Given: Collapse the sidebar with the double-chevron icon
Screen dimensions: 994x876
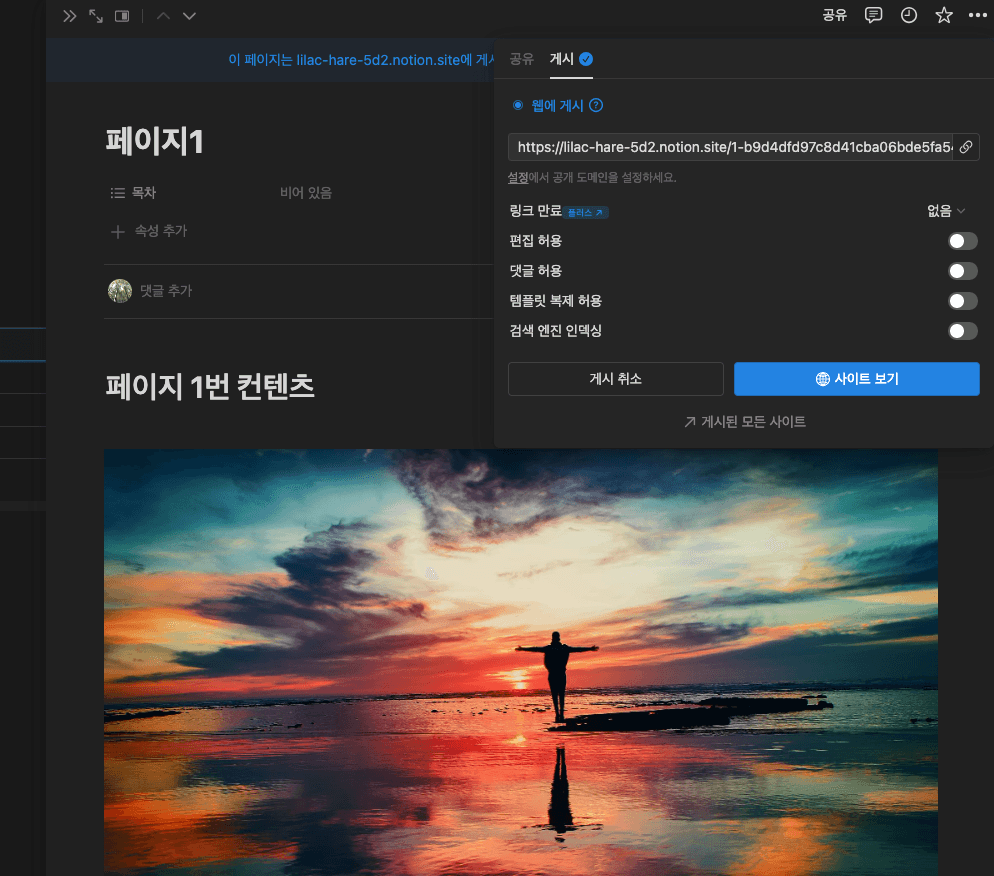Looking at the screenshot, I should coord(69,15).
